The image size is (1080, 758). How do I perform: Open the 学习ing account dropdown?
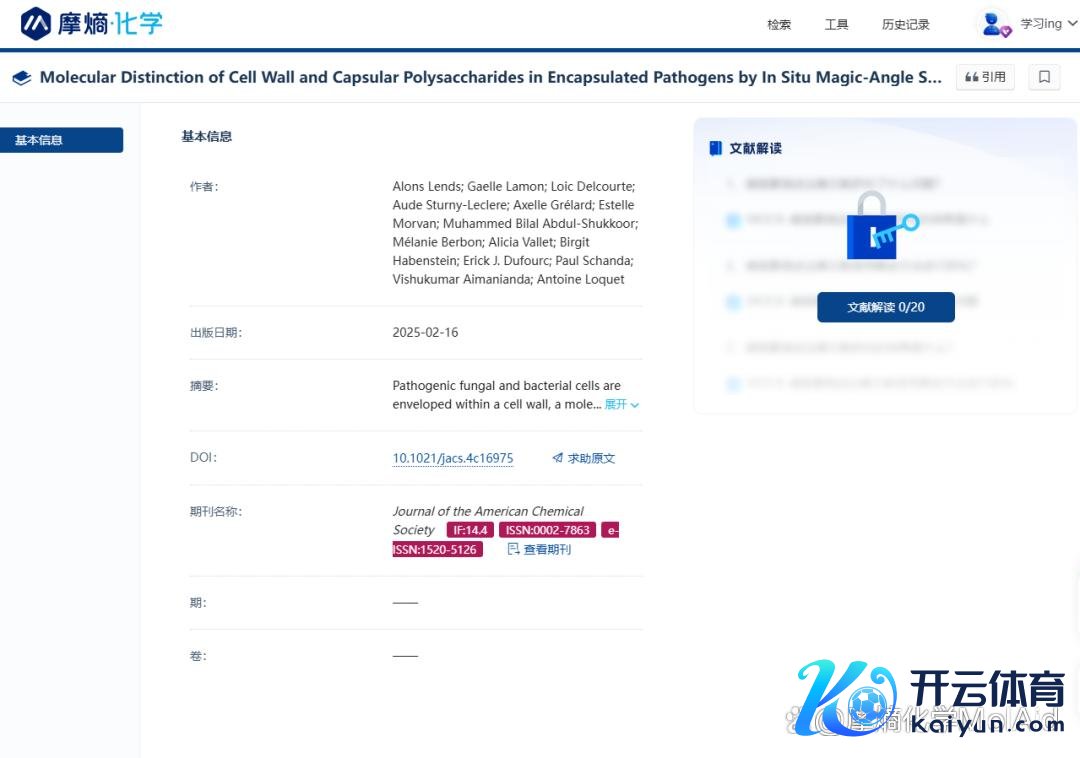[x=1046, y=24]
